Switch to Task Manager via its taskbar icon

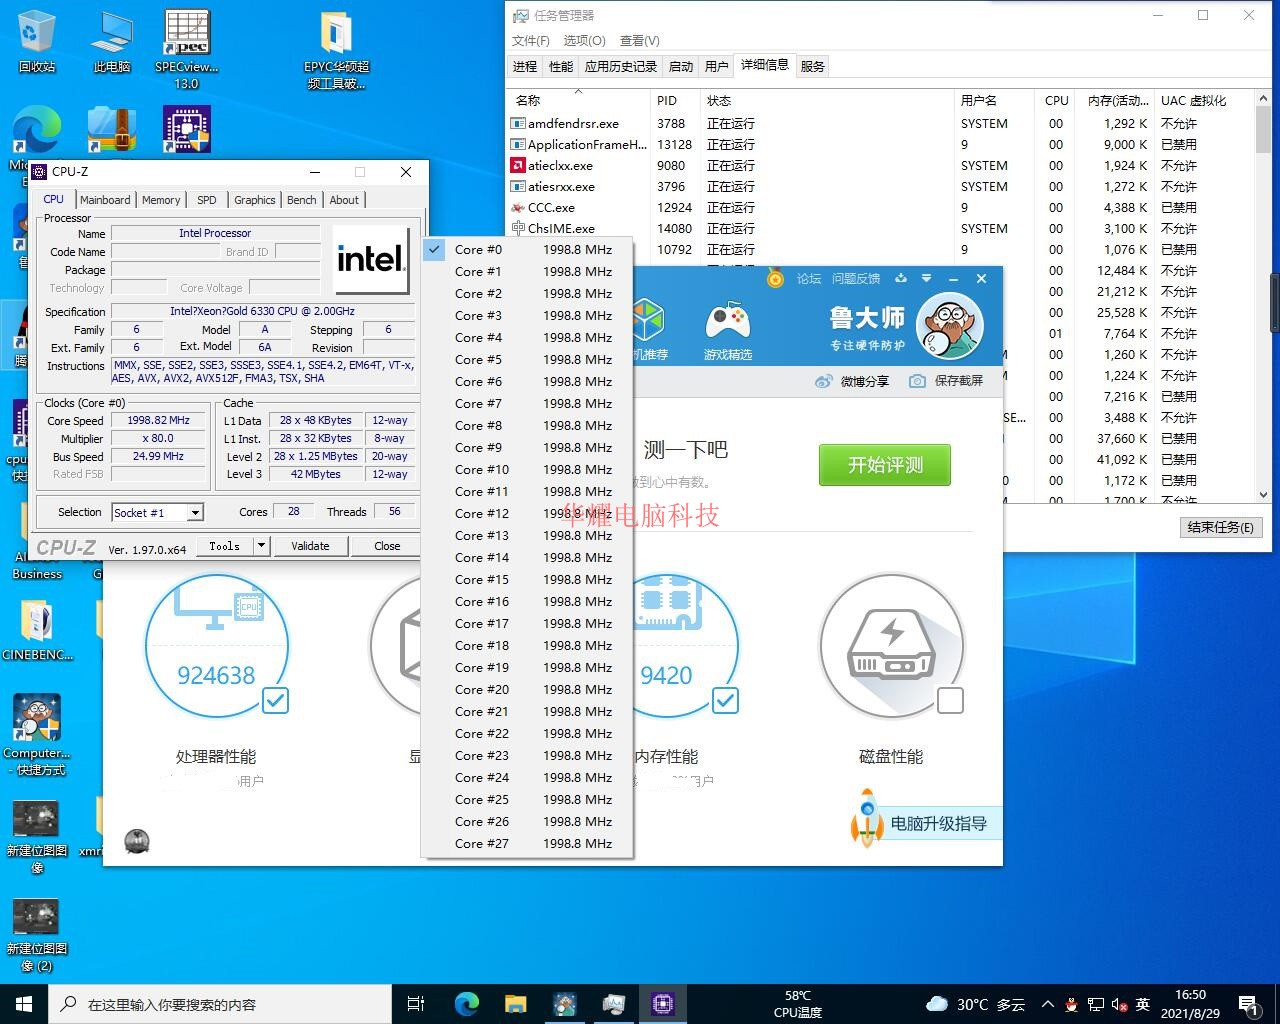click(x=613, y=1004)
